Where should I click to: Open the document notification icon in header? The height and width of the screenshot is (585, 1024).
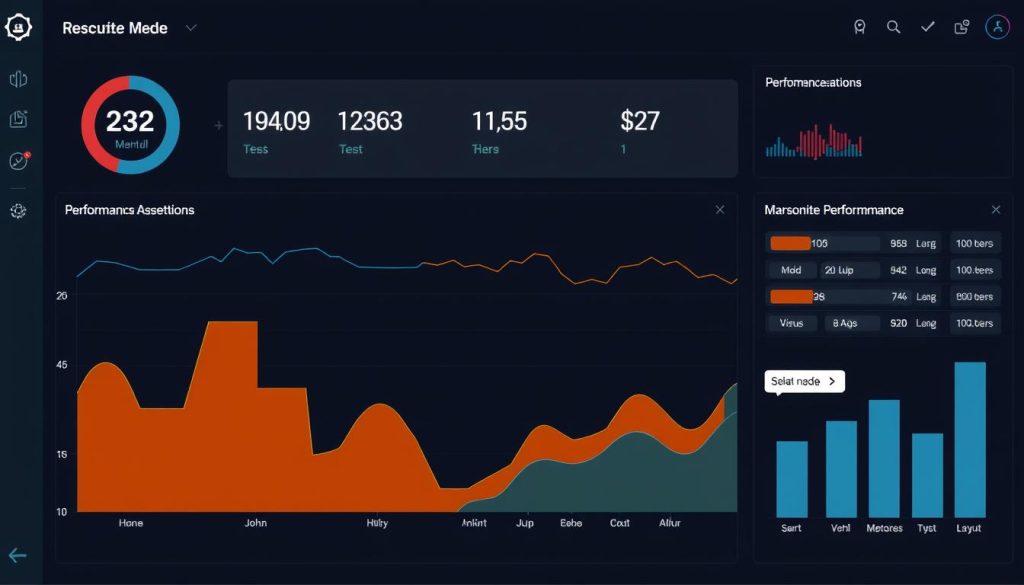click(x=962, y=28)
